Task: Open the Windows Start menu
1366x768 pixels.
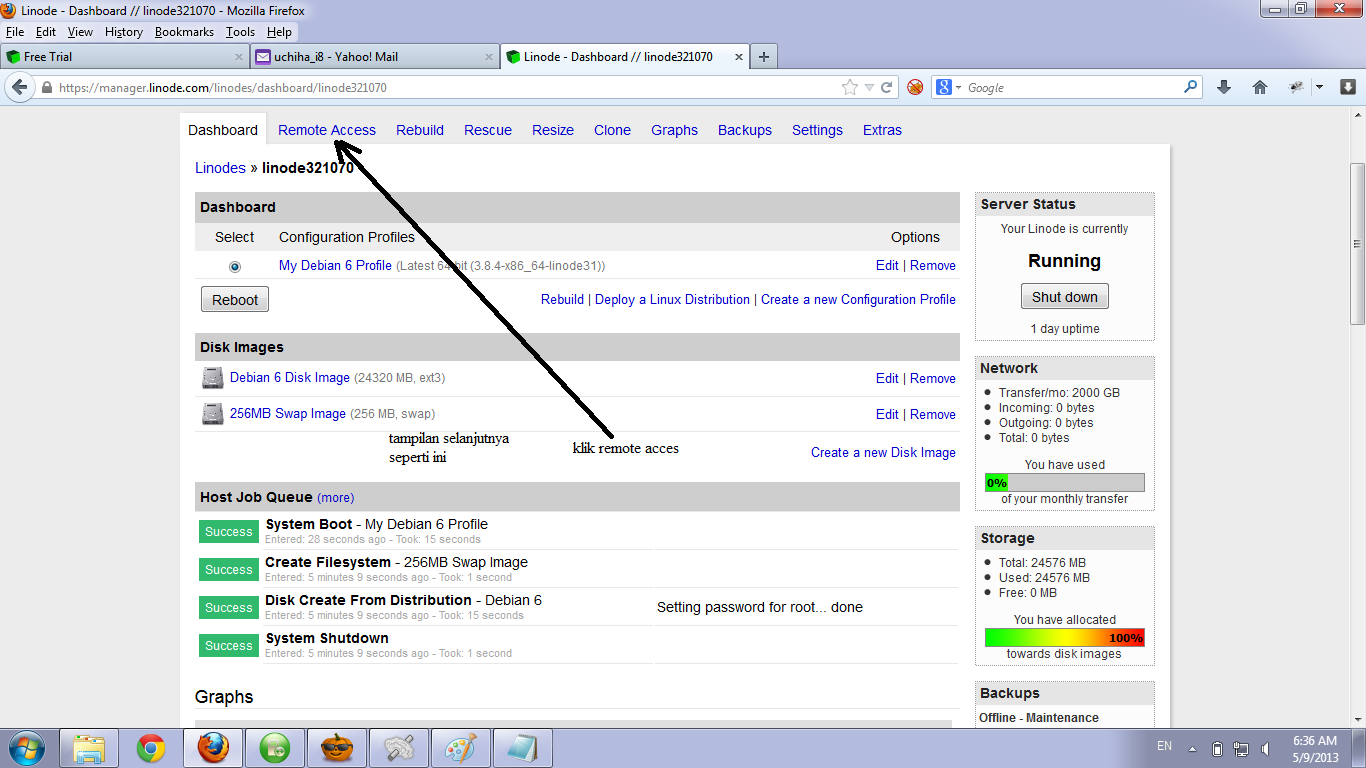Action: (x=27, y=747)
